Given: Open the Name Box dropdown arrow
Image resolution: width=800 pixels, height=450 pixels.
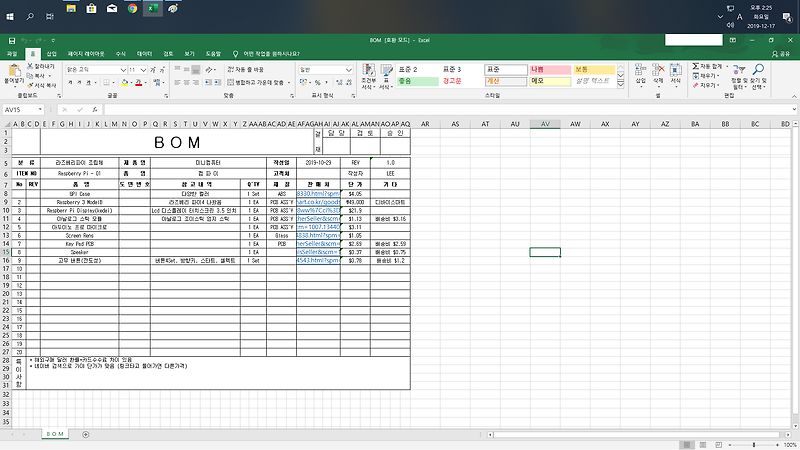Looking at the screenshot, I should (x=40, y=110).
